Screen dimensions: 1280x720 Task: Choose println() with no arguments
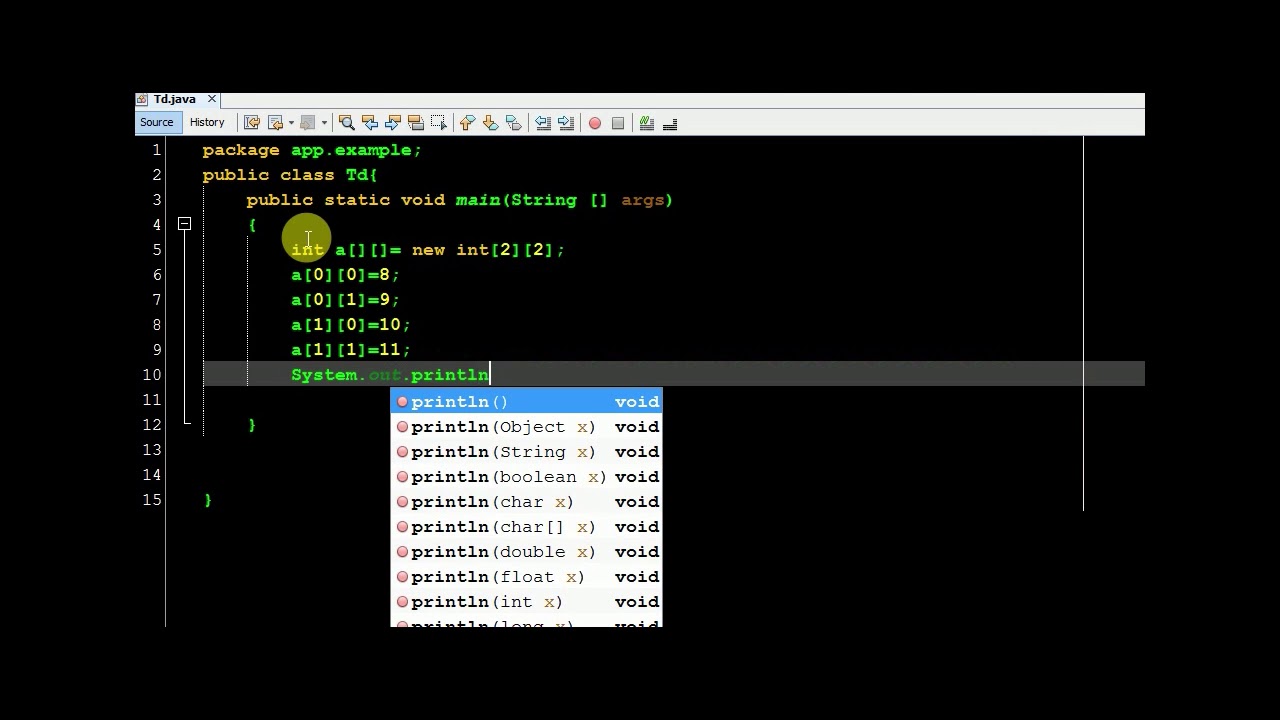pyautogui.click(x=526, y=402)
